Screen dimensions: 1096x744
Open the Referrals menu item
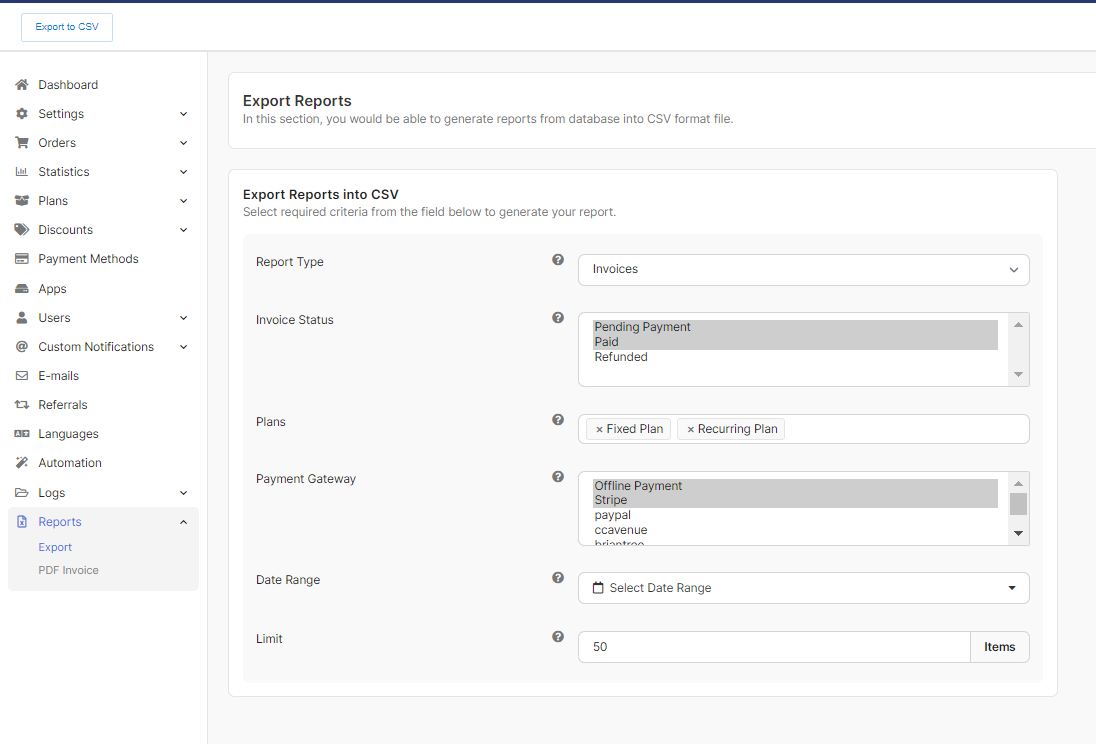63,405
